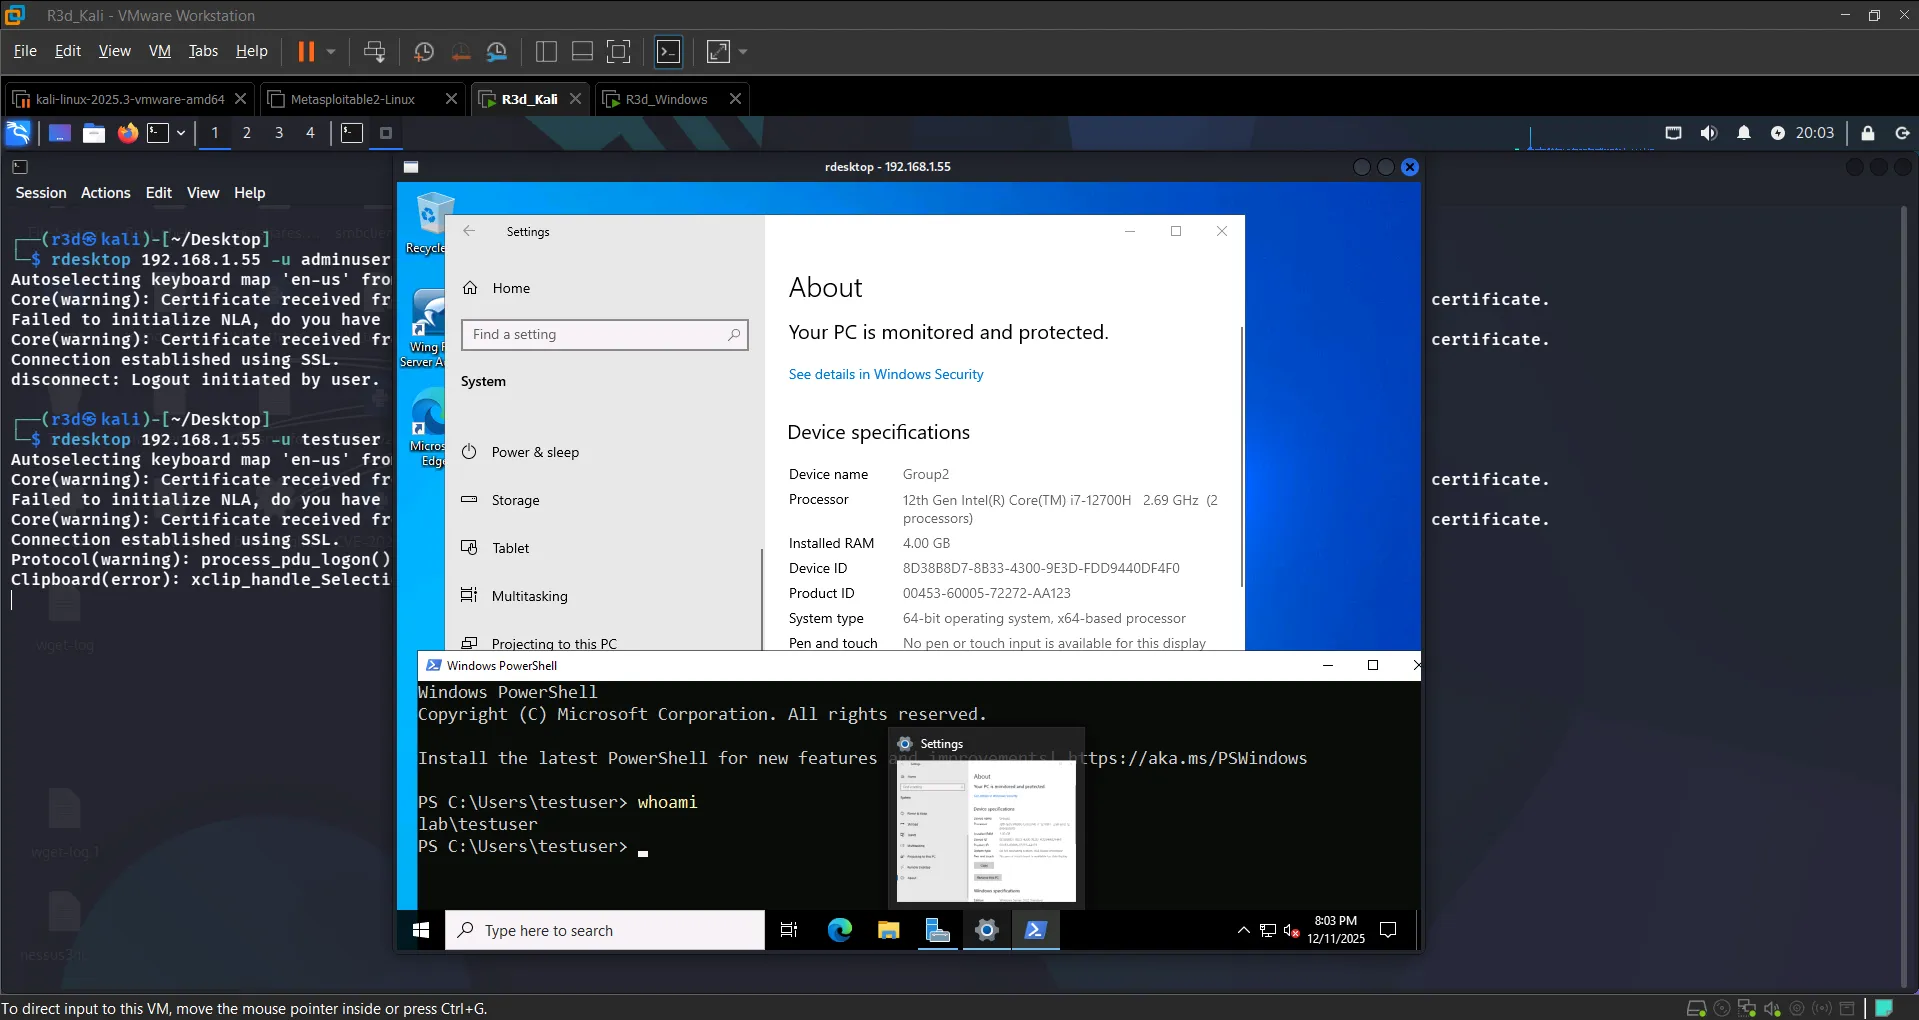
Task: Go back using the Settings back arrow
Action: coord(469,231)
